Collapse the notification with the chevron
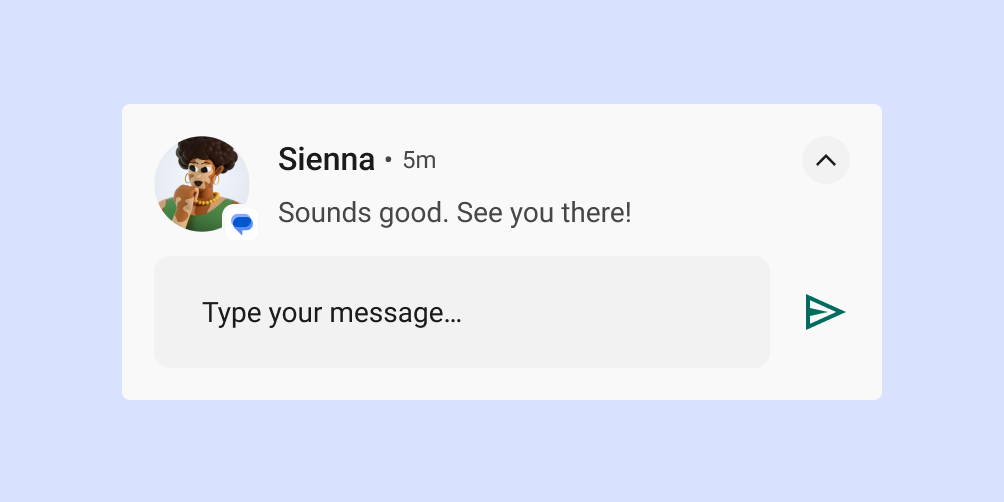 click(825, 160)
